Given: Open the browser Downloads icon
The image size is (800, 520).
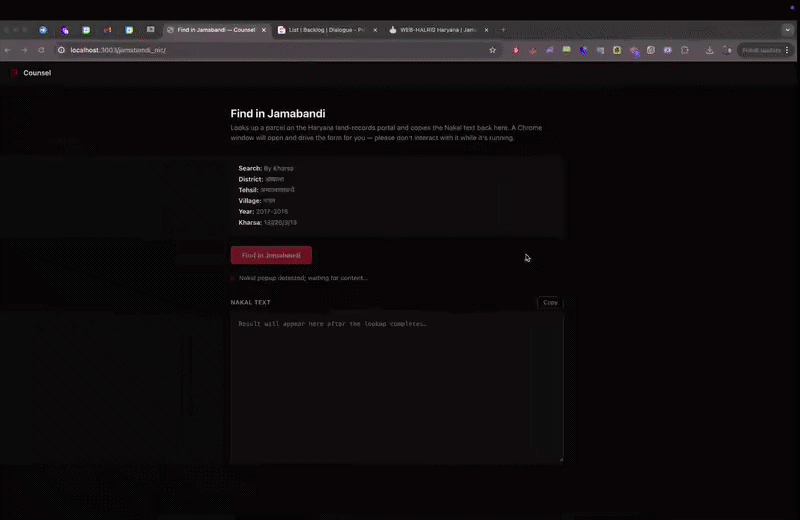Looking at the screenshot, I should 710,50.
